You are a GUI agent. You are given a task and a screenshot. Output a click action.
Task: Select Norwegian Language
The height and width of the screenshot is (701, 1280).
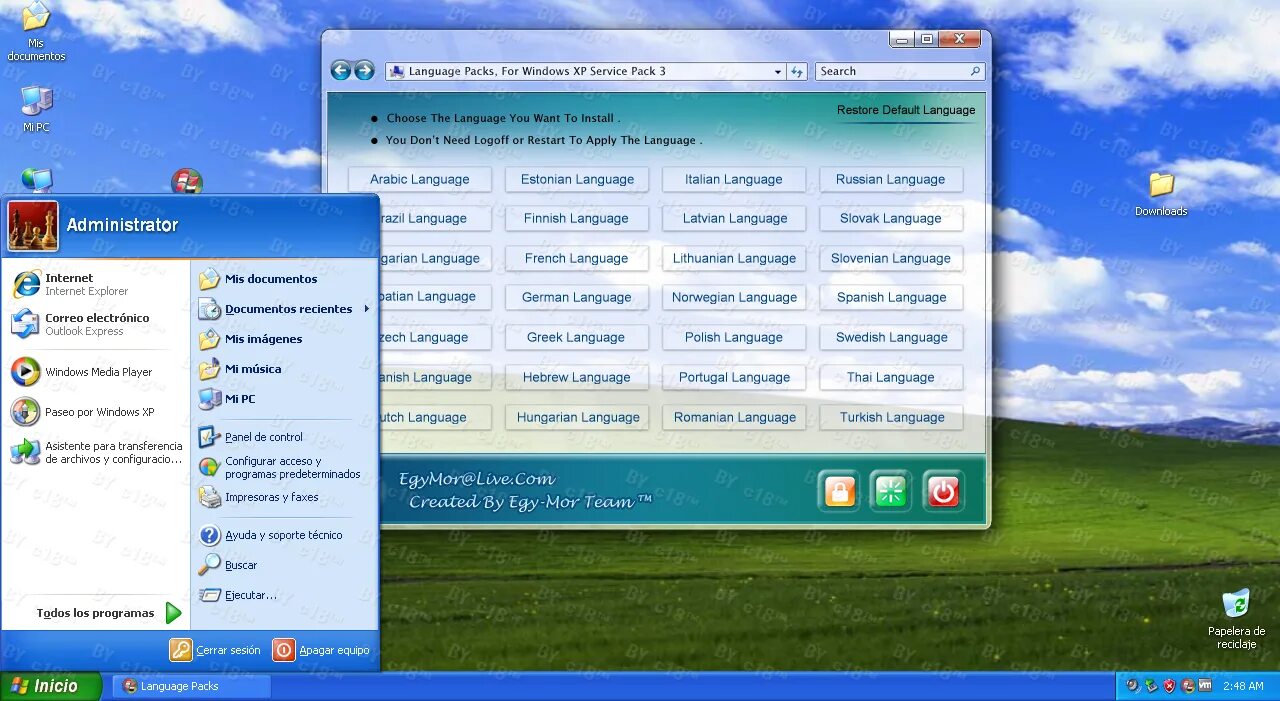click(734, 297)
